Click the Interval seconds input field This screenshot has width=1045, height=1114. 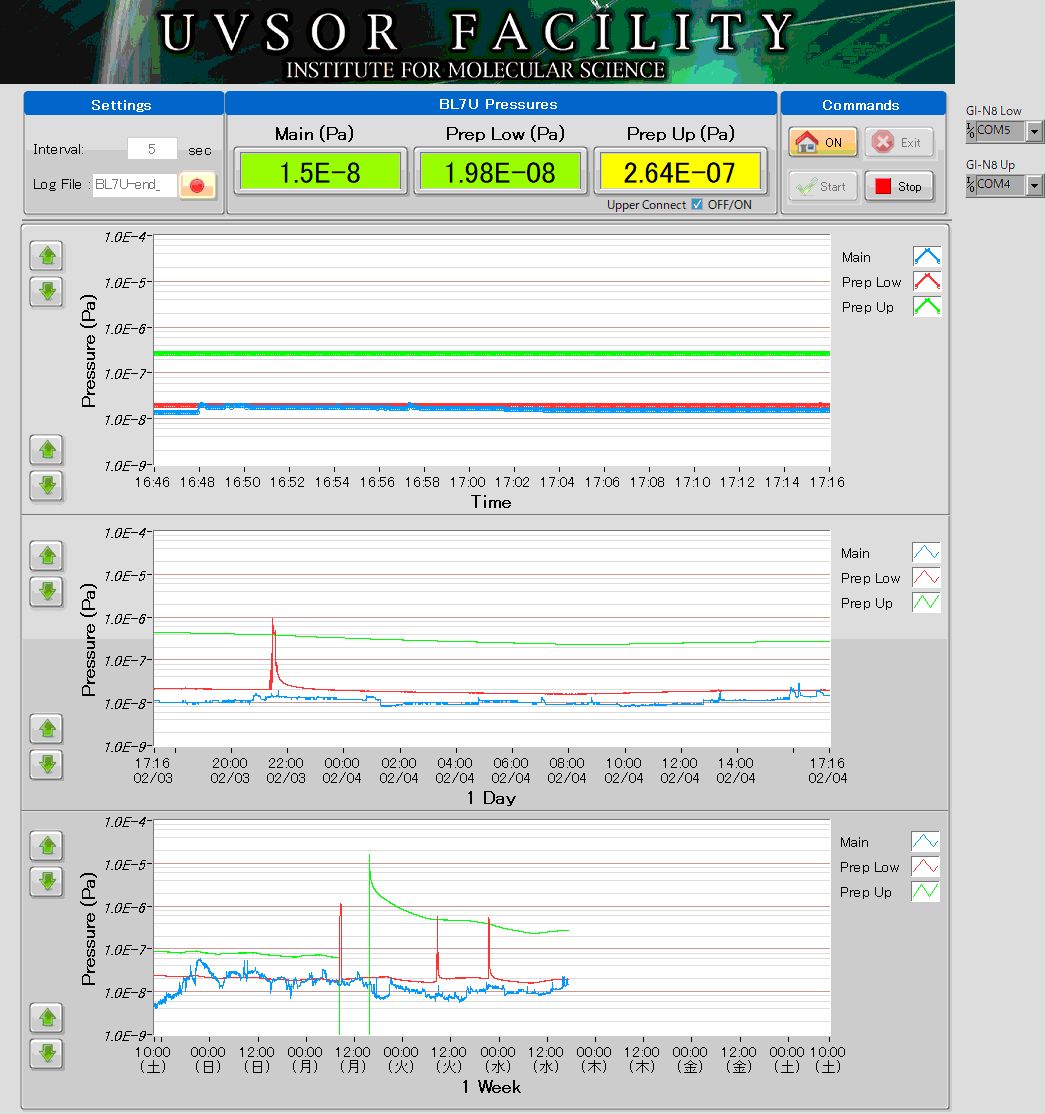[x=152, y=149]
